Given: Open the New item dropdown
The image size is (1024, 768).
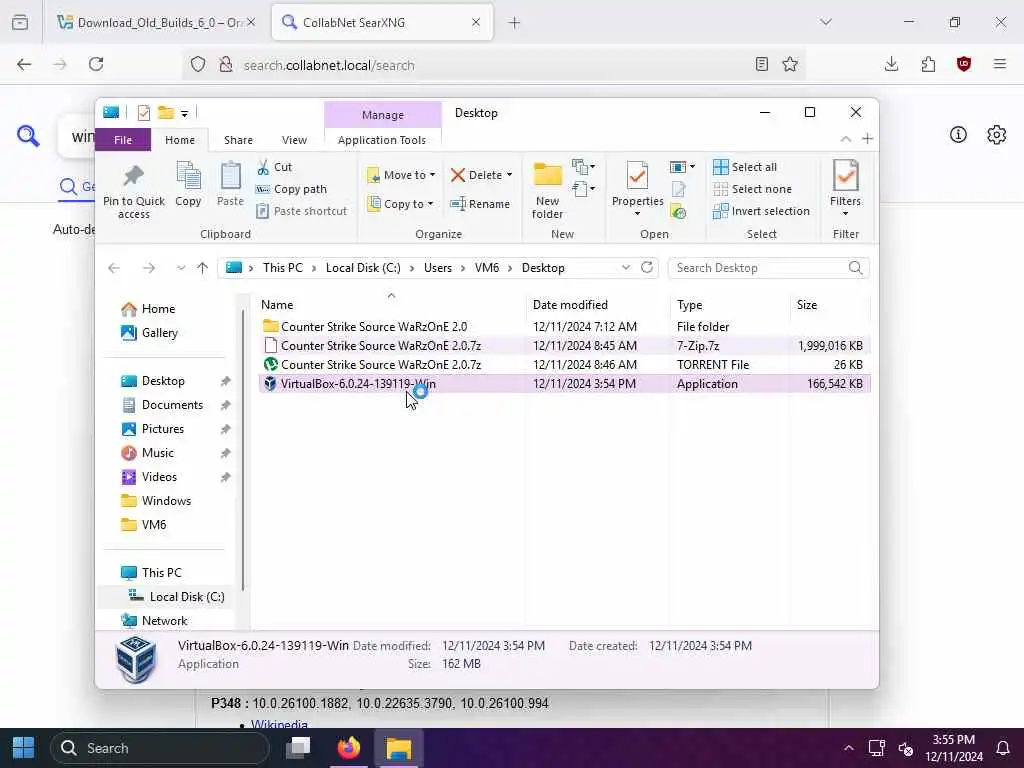Looking at the screenshot, I should pyautogui.click(x=583, y=167).
